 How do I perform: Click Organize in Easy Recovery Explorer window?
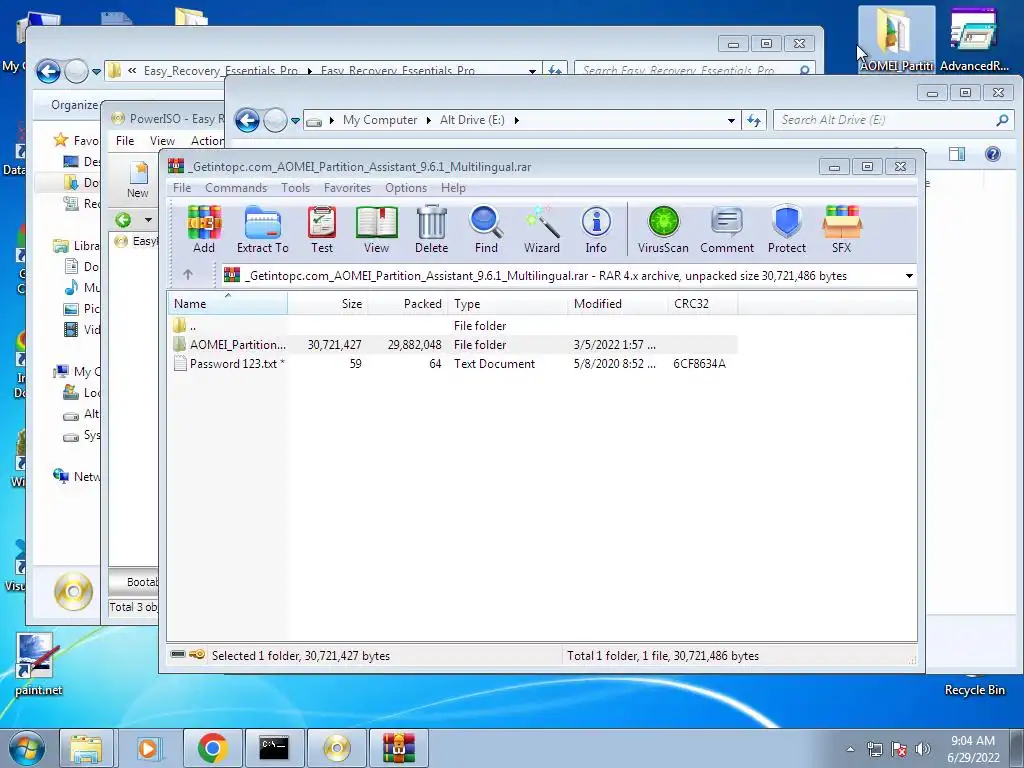tap(74, 104)
